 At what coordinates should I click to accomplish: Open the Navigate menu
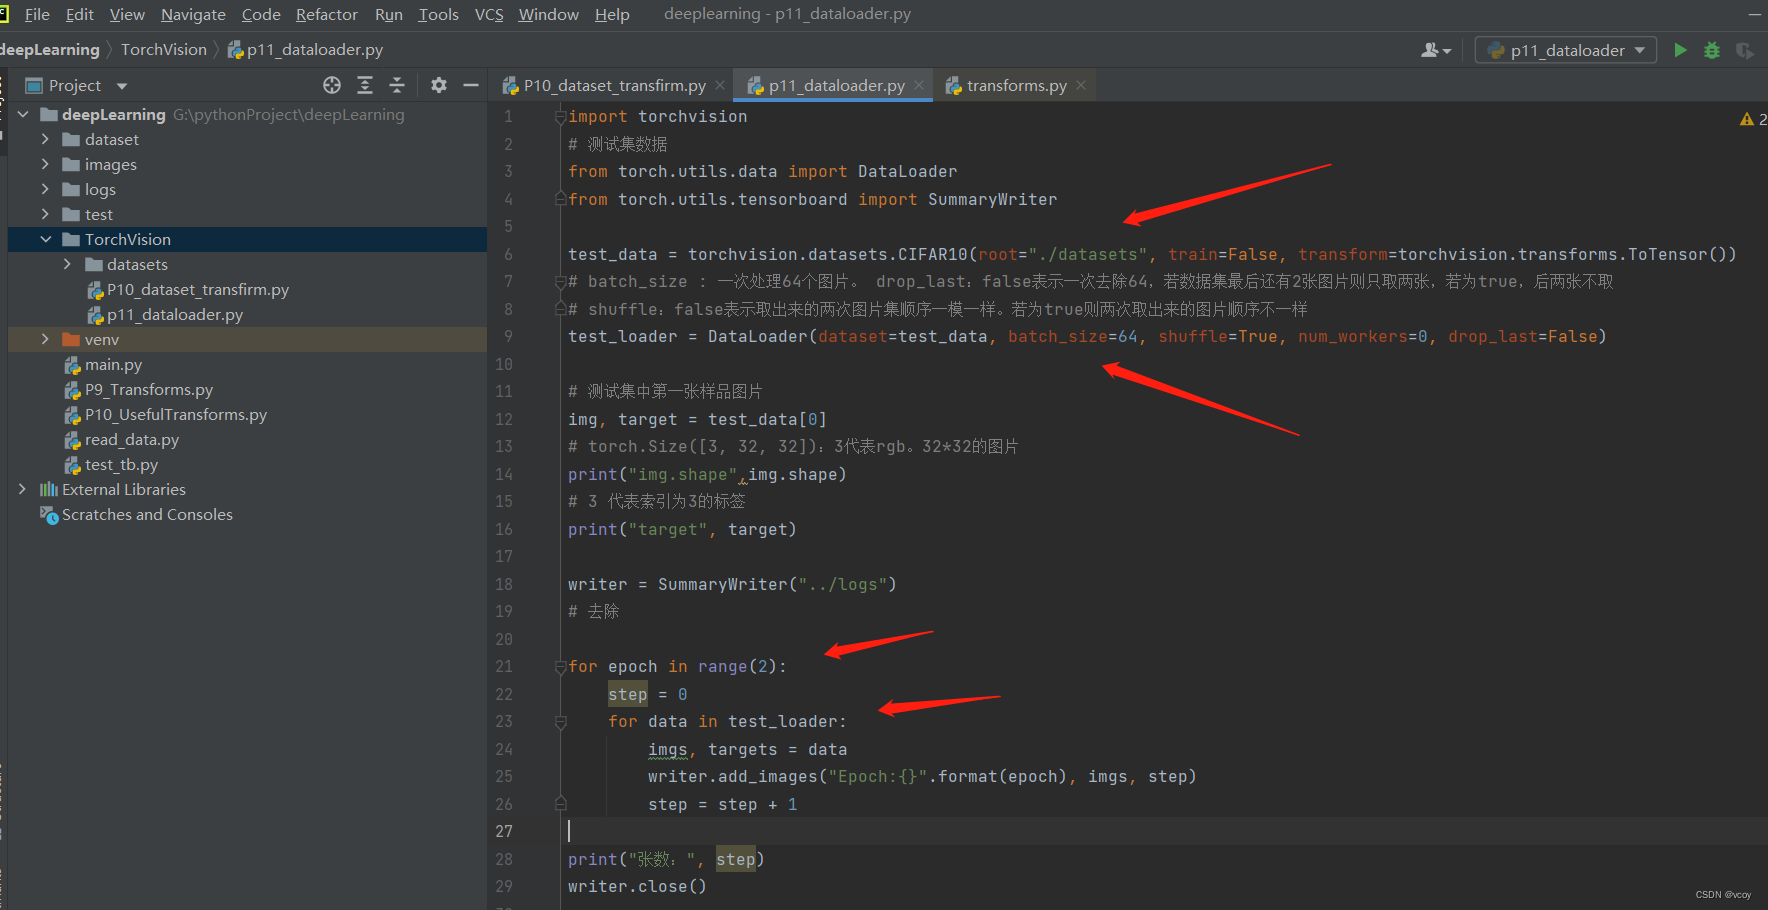pyautogui.click(x=193, y=14)
